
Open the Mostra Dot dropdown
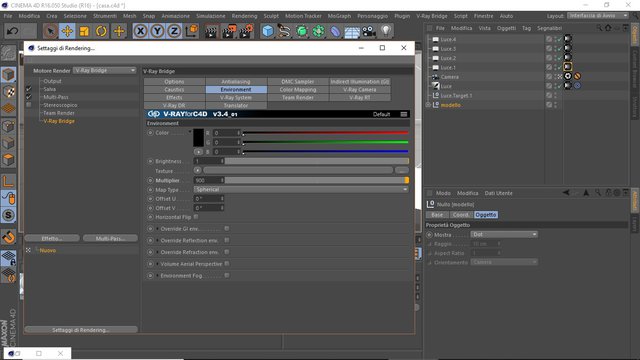(x=504, y=234)
